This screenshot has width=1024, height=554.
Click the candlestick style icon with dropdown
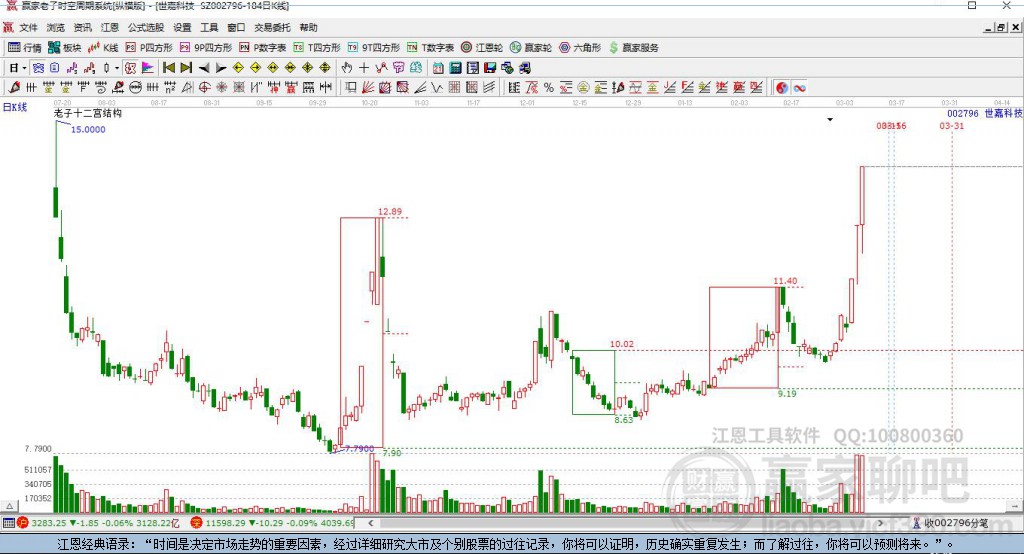106,68
